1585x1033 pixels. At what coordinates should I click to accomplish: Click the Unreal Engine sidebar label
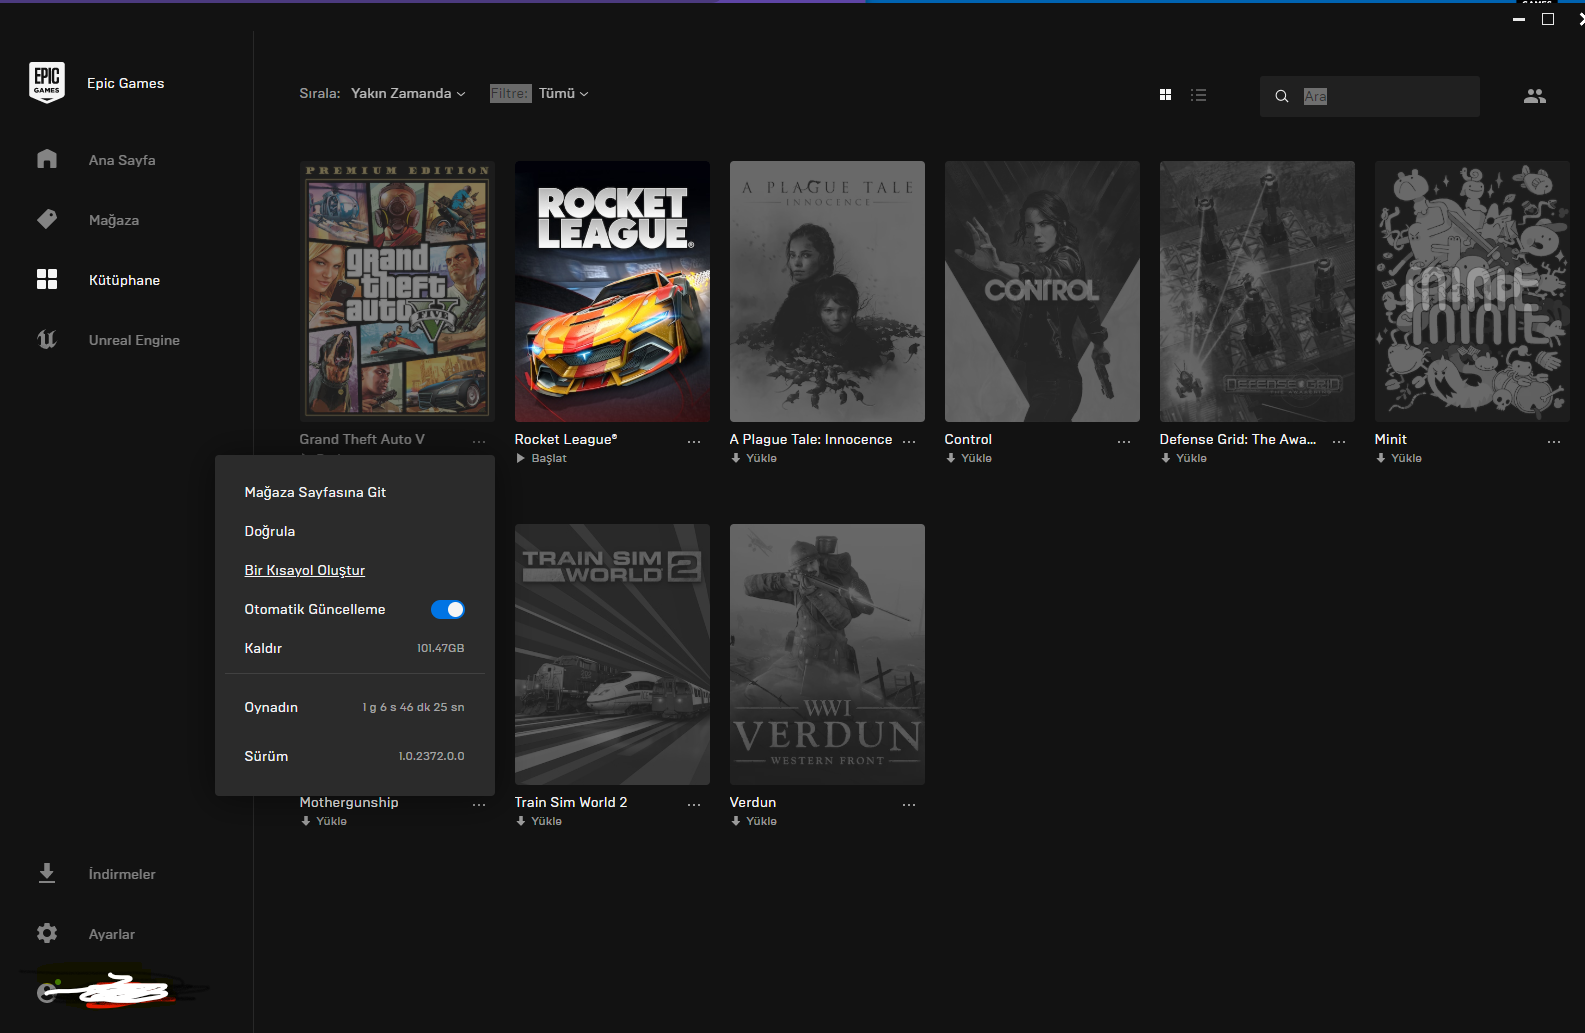click(x=134, y=340)
